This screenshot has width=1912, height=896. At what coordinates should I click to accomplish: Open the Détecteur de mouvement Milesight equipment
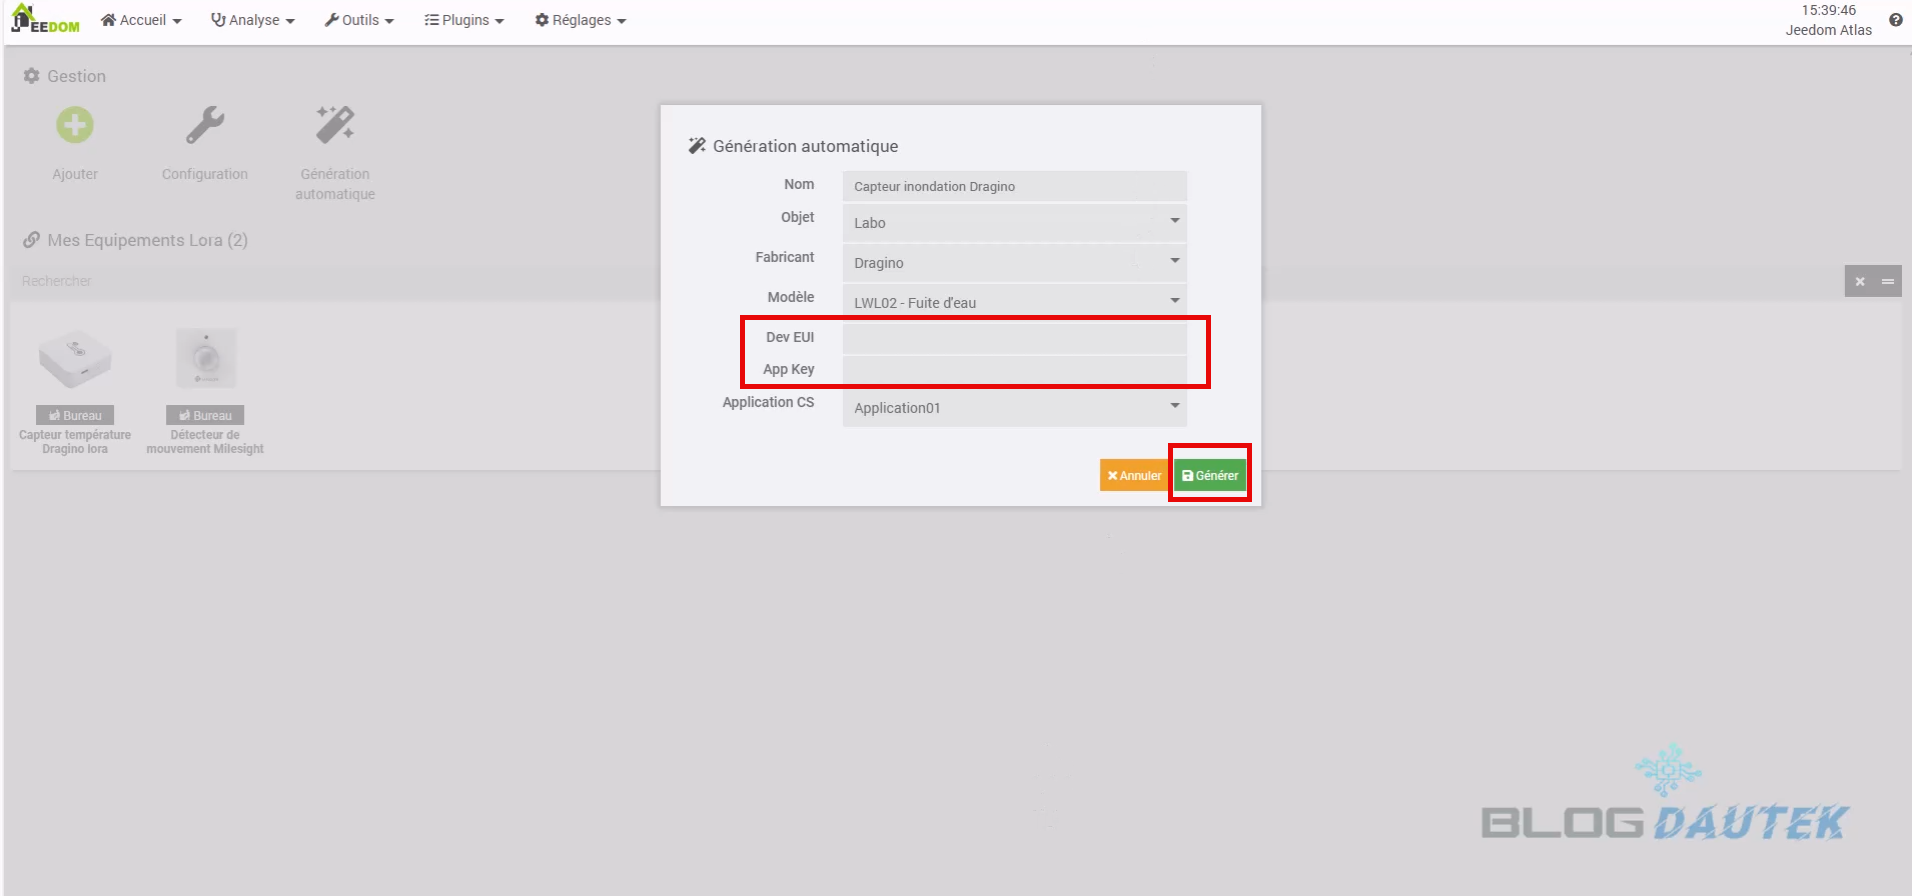coord(205,360)
